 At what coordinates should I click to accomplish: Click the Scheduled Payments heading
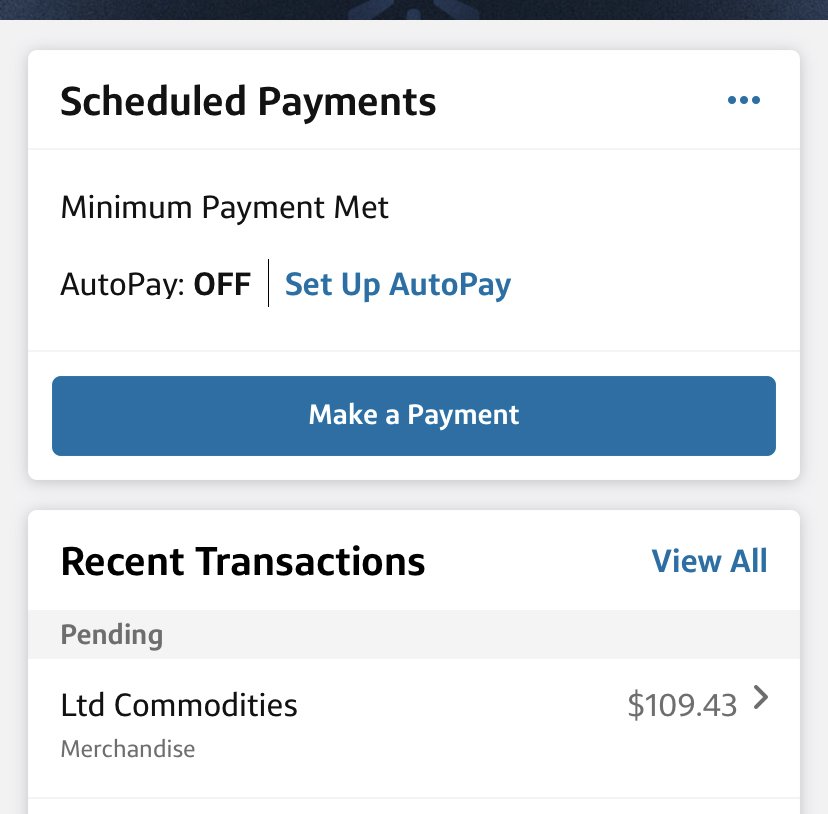point(248,102)
